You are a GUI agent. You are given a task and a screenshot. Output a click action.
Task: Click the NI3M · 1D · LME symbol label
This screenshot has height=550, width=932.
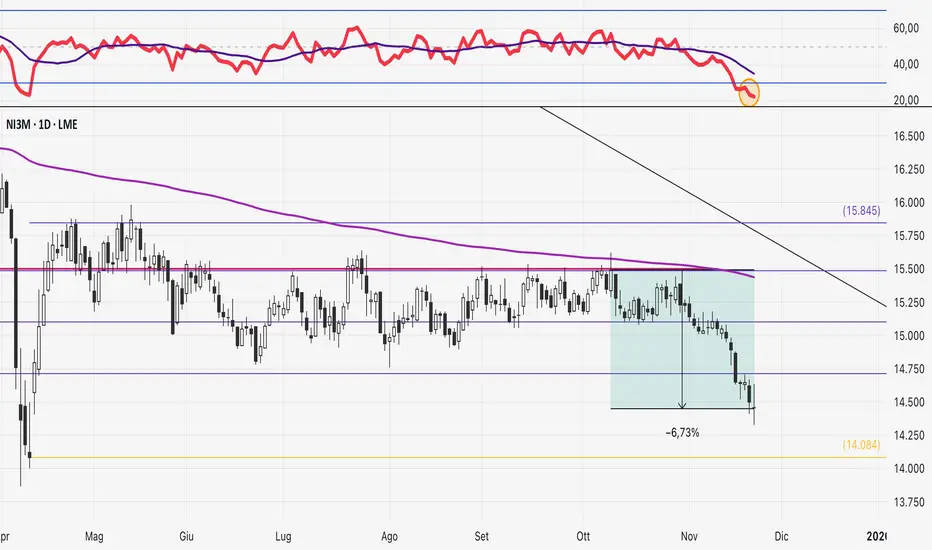[42, 124]
